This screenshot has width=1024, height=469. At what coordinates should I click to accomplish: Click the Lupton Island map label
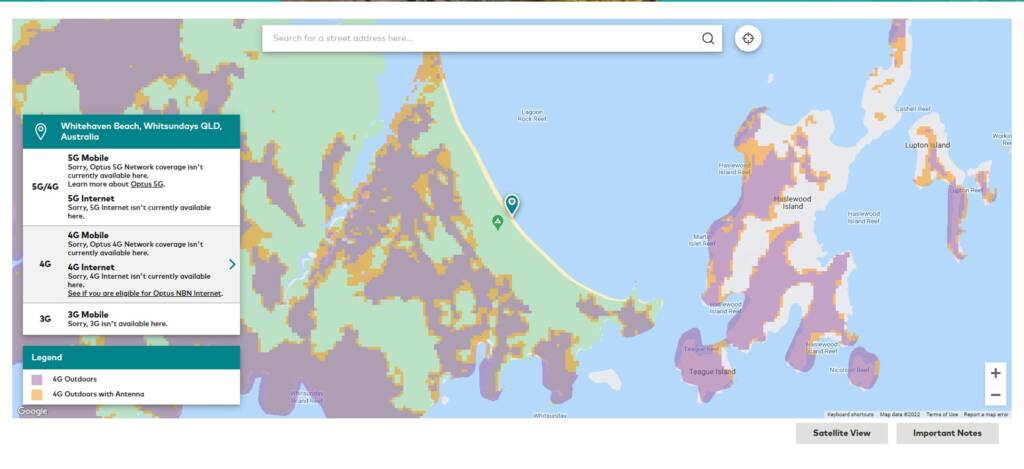pos(927,145)
